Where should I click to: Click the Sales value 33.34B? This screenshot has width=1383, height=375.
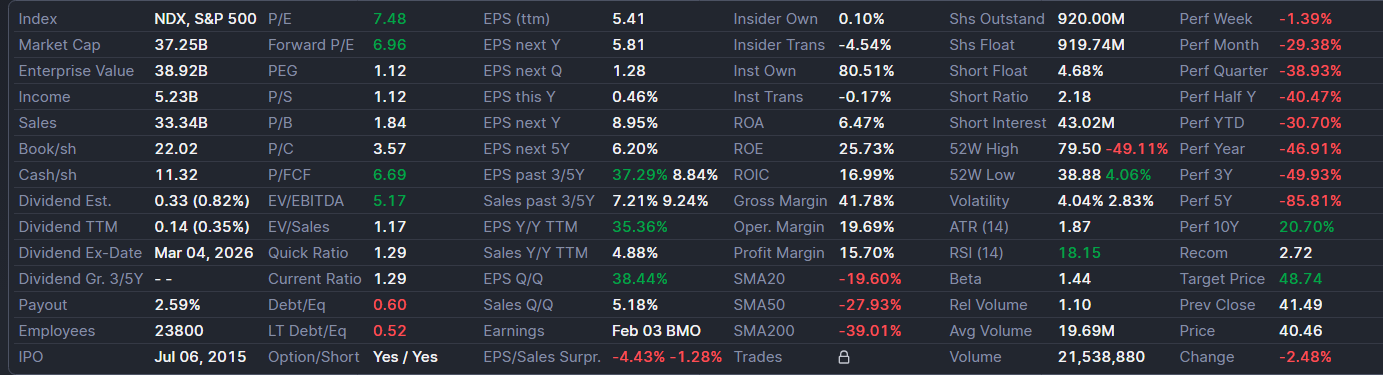181,122
